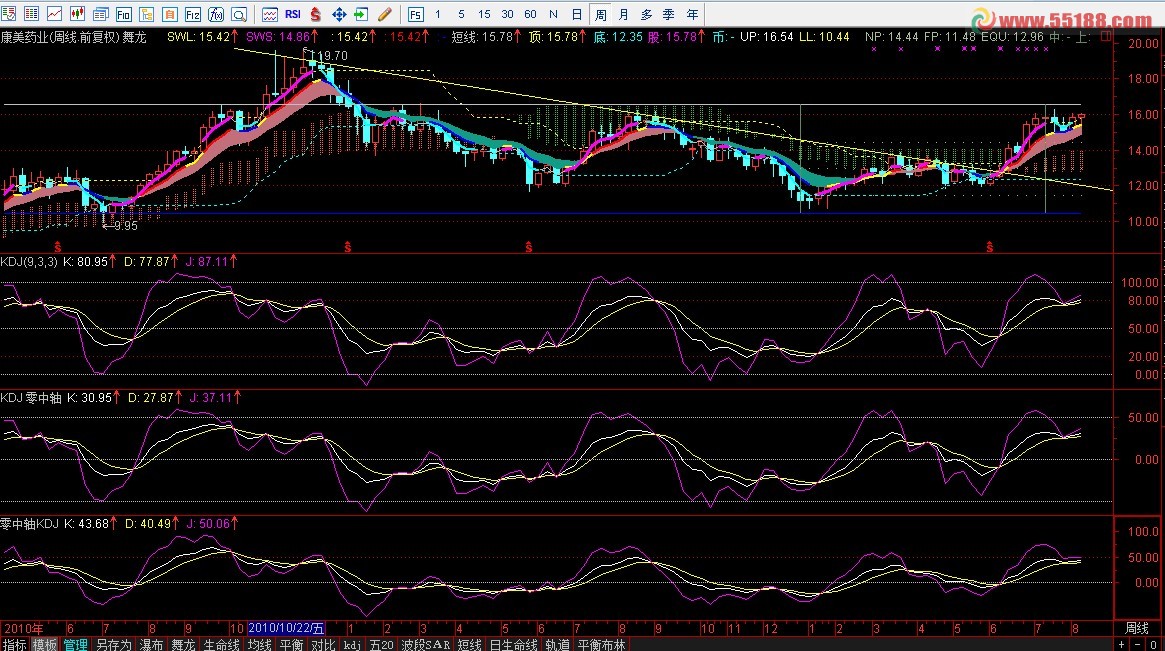Image resolution: width=1165 pixels, height=651 pixels.
Task: Open the orange tree structure icon
Action: 146,13
